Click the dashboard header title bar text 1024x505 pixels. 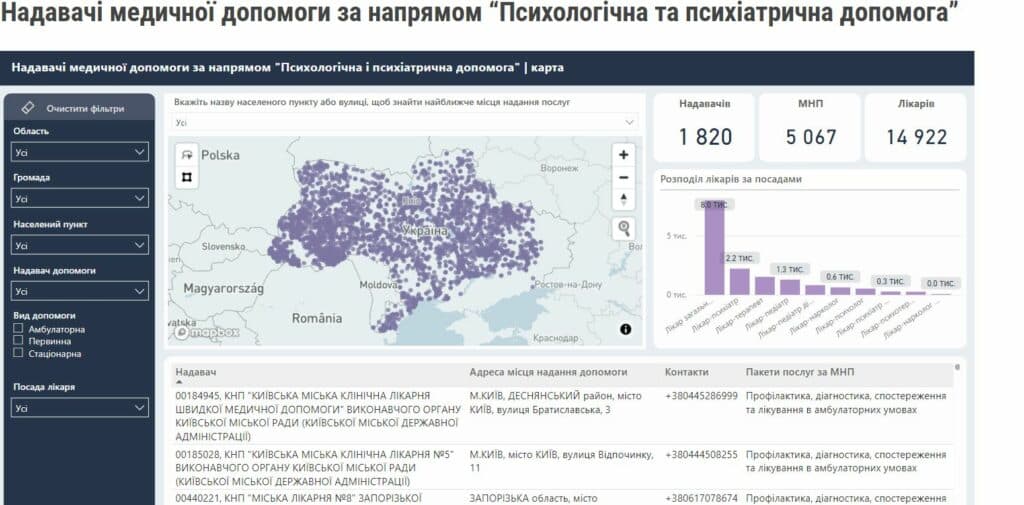coord(287,67)
